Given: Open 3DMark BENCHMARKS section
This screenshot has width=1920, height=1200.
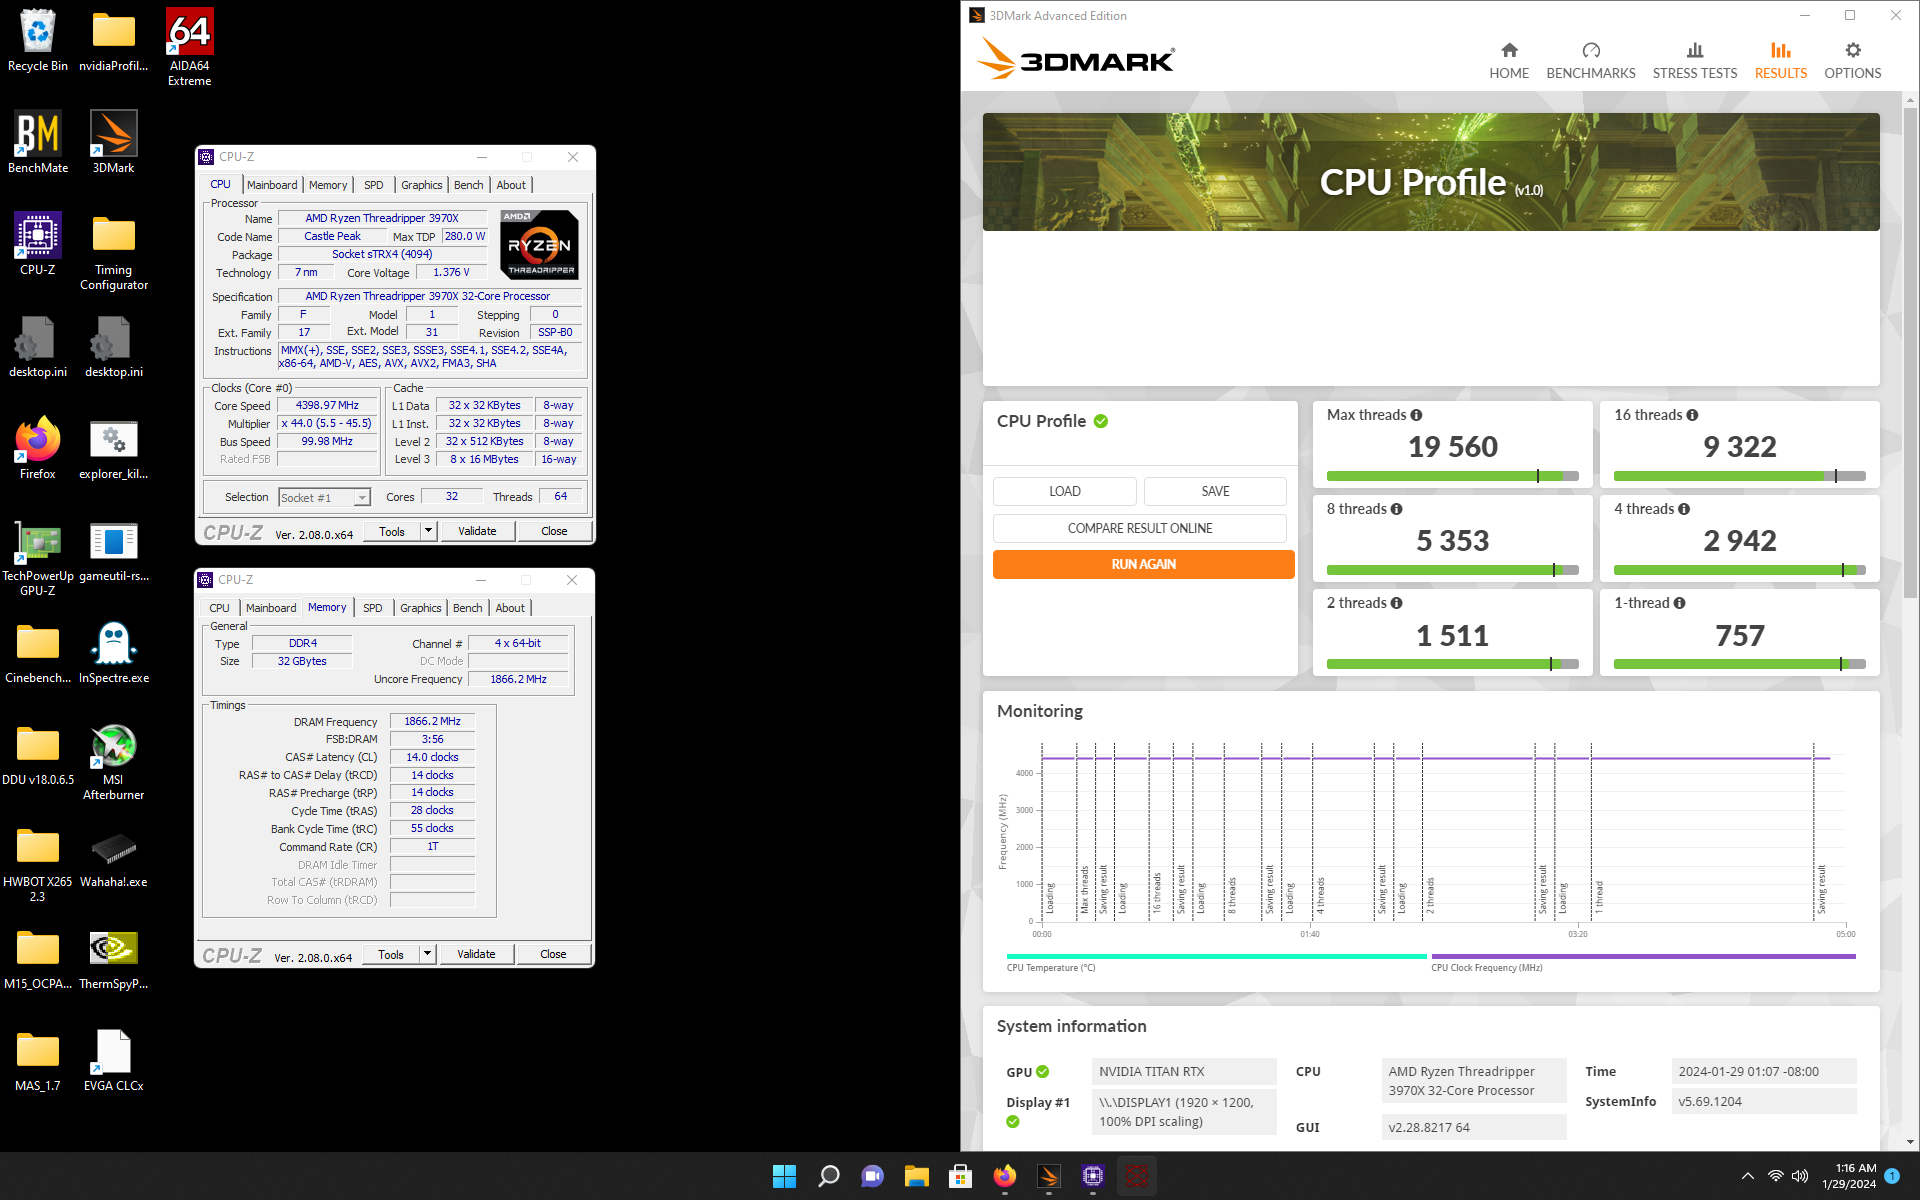Looking at the screenshot, I should pos(1591,61).
